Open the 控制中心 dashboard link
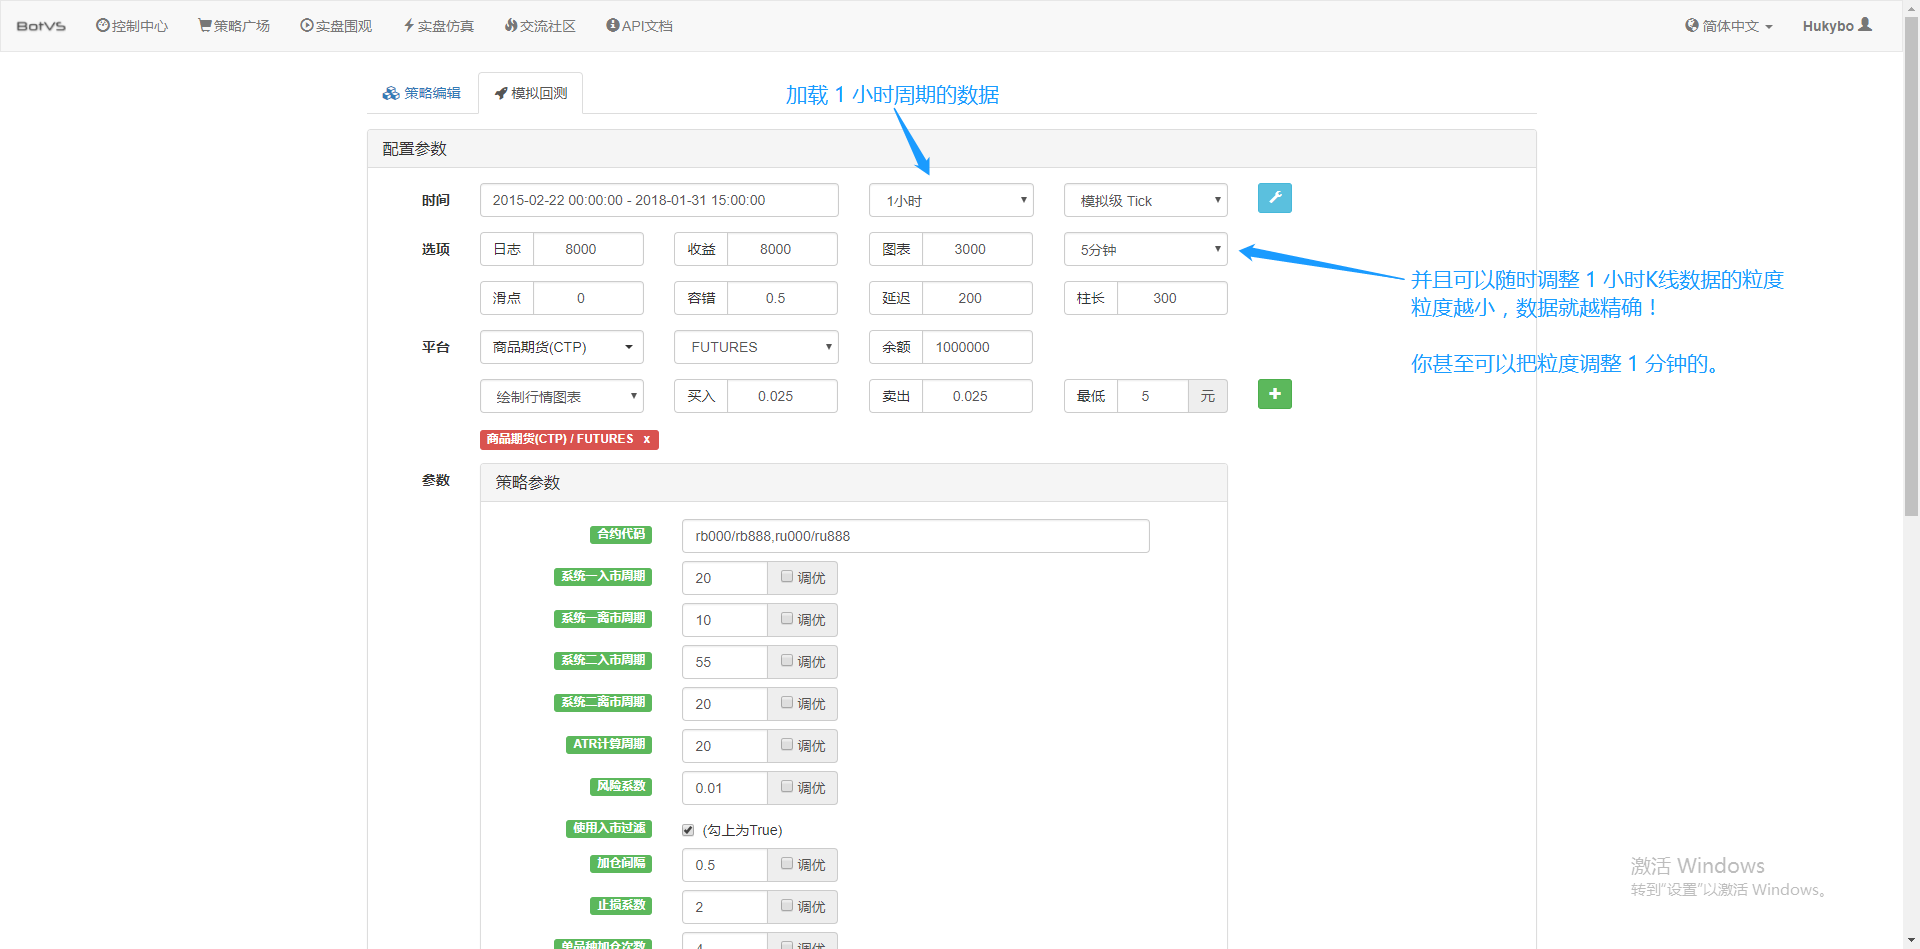The width and height of the screenshot is (1920, 949). point(132,26)
